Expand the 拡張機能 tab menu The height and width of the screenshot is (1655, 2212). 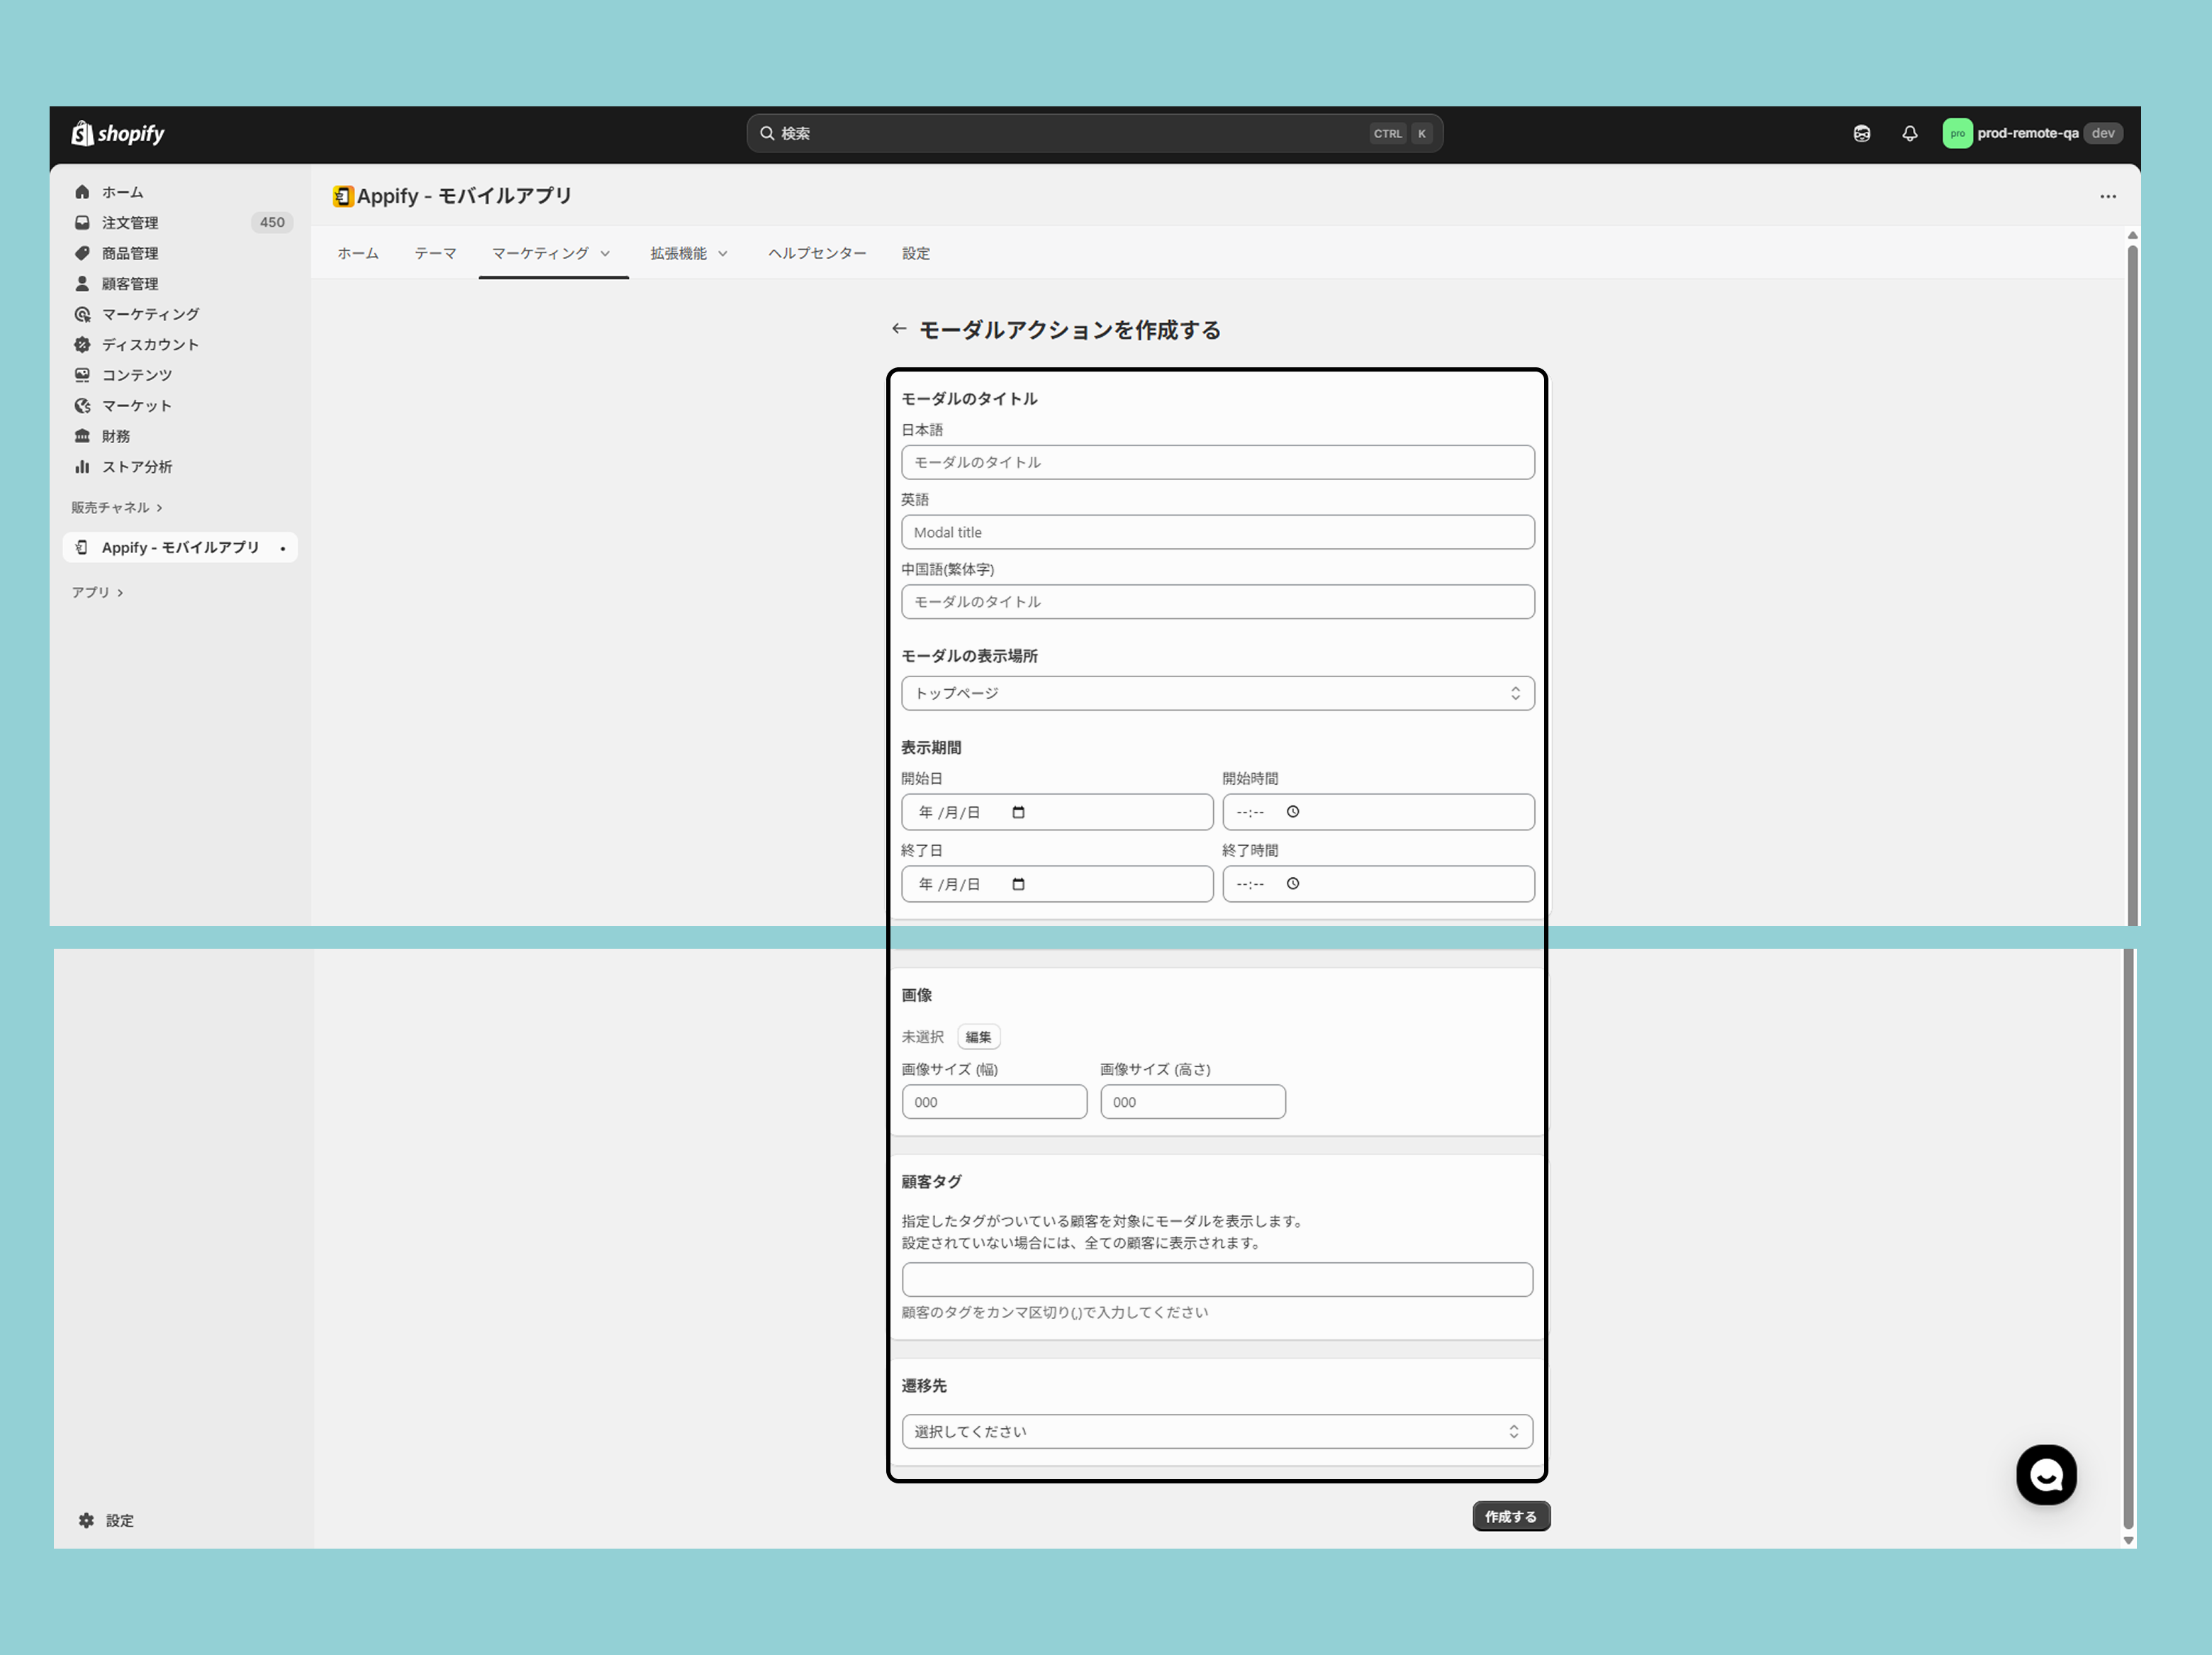tap(688, 253)
